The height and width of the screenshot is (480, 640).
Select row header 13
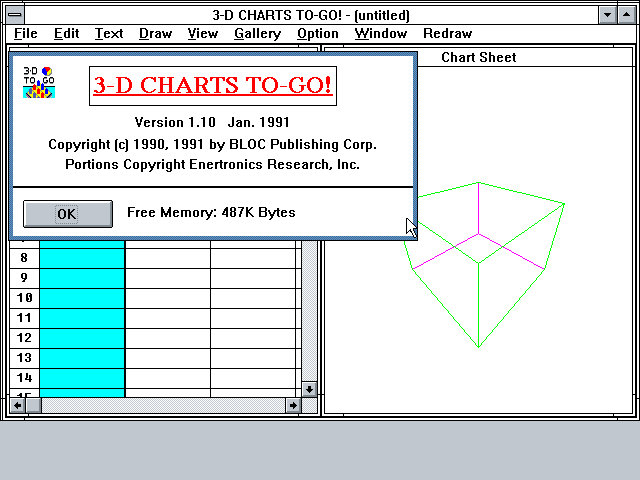24,358
